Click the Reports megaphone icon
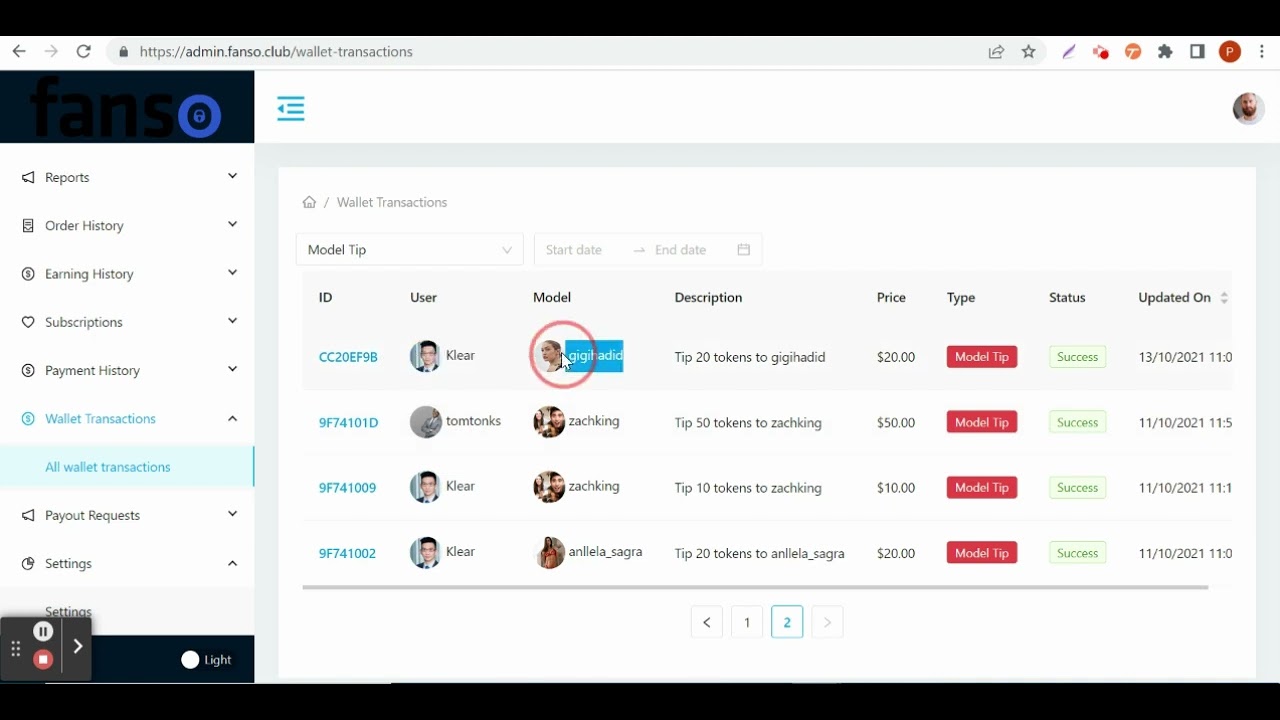 pos(28,177)
